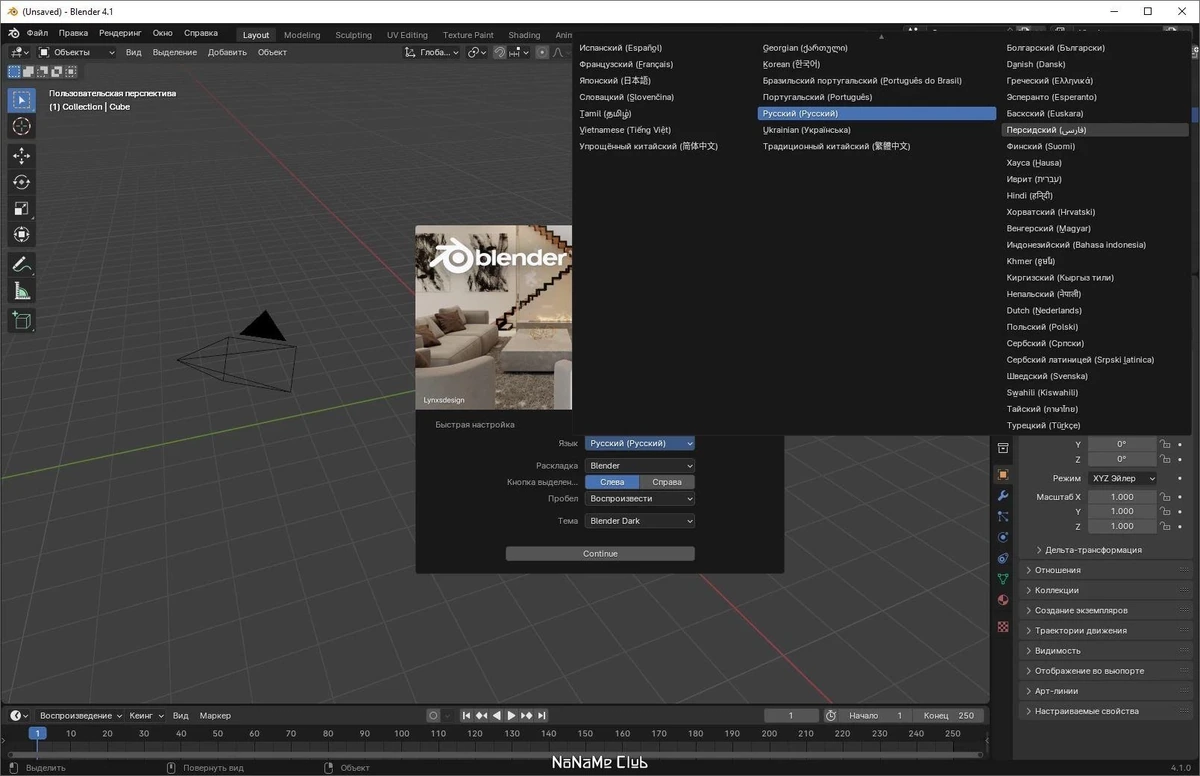Open the Пробел spacebar action dropdown

640,498
